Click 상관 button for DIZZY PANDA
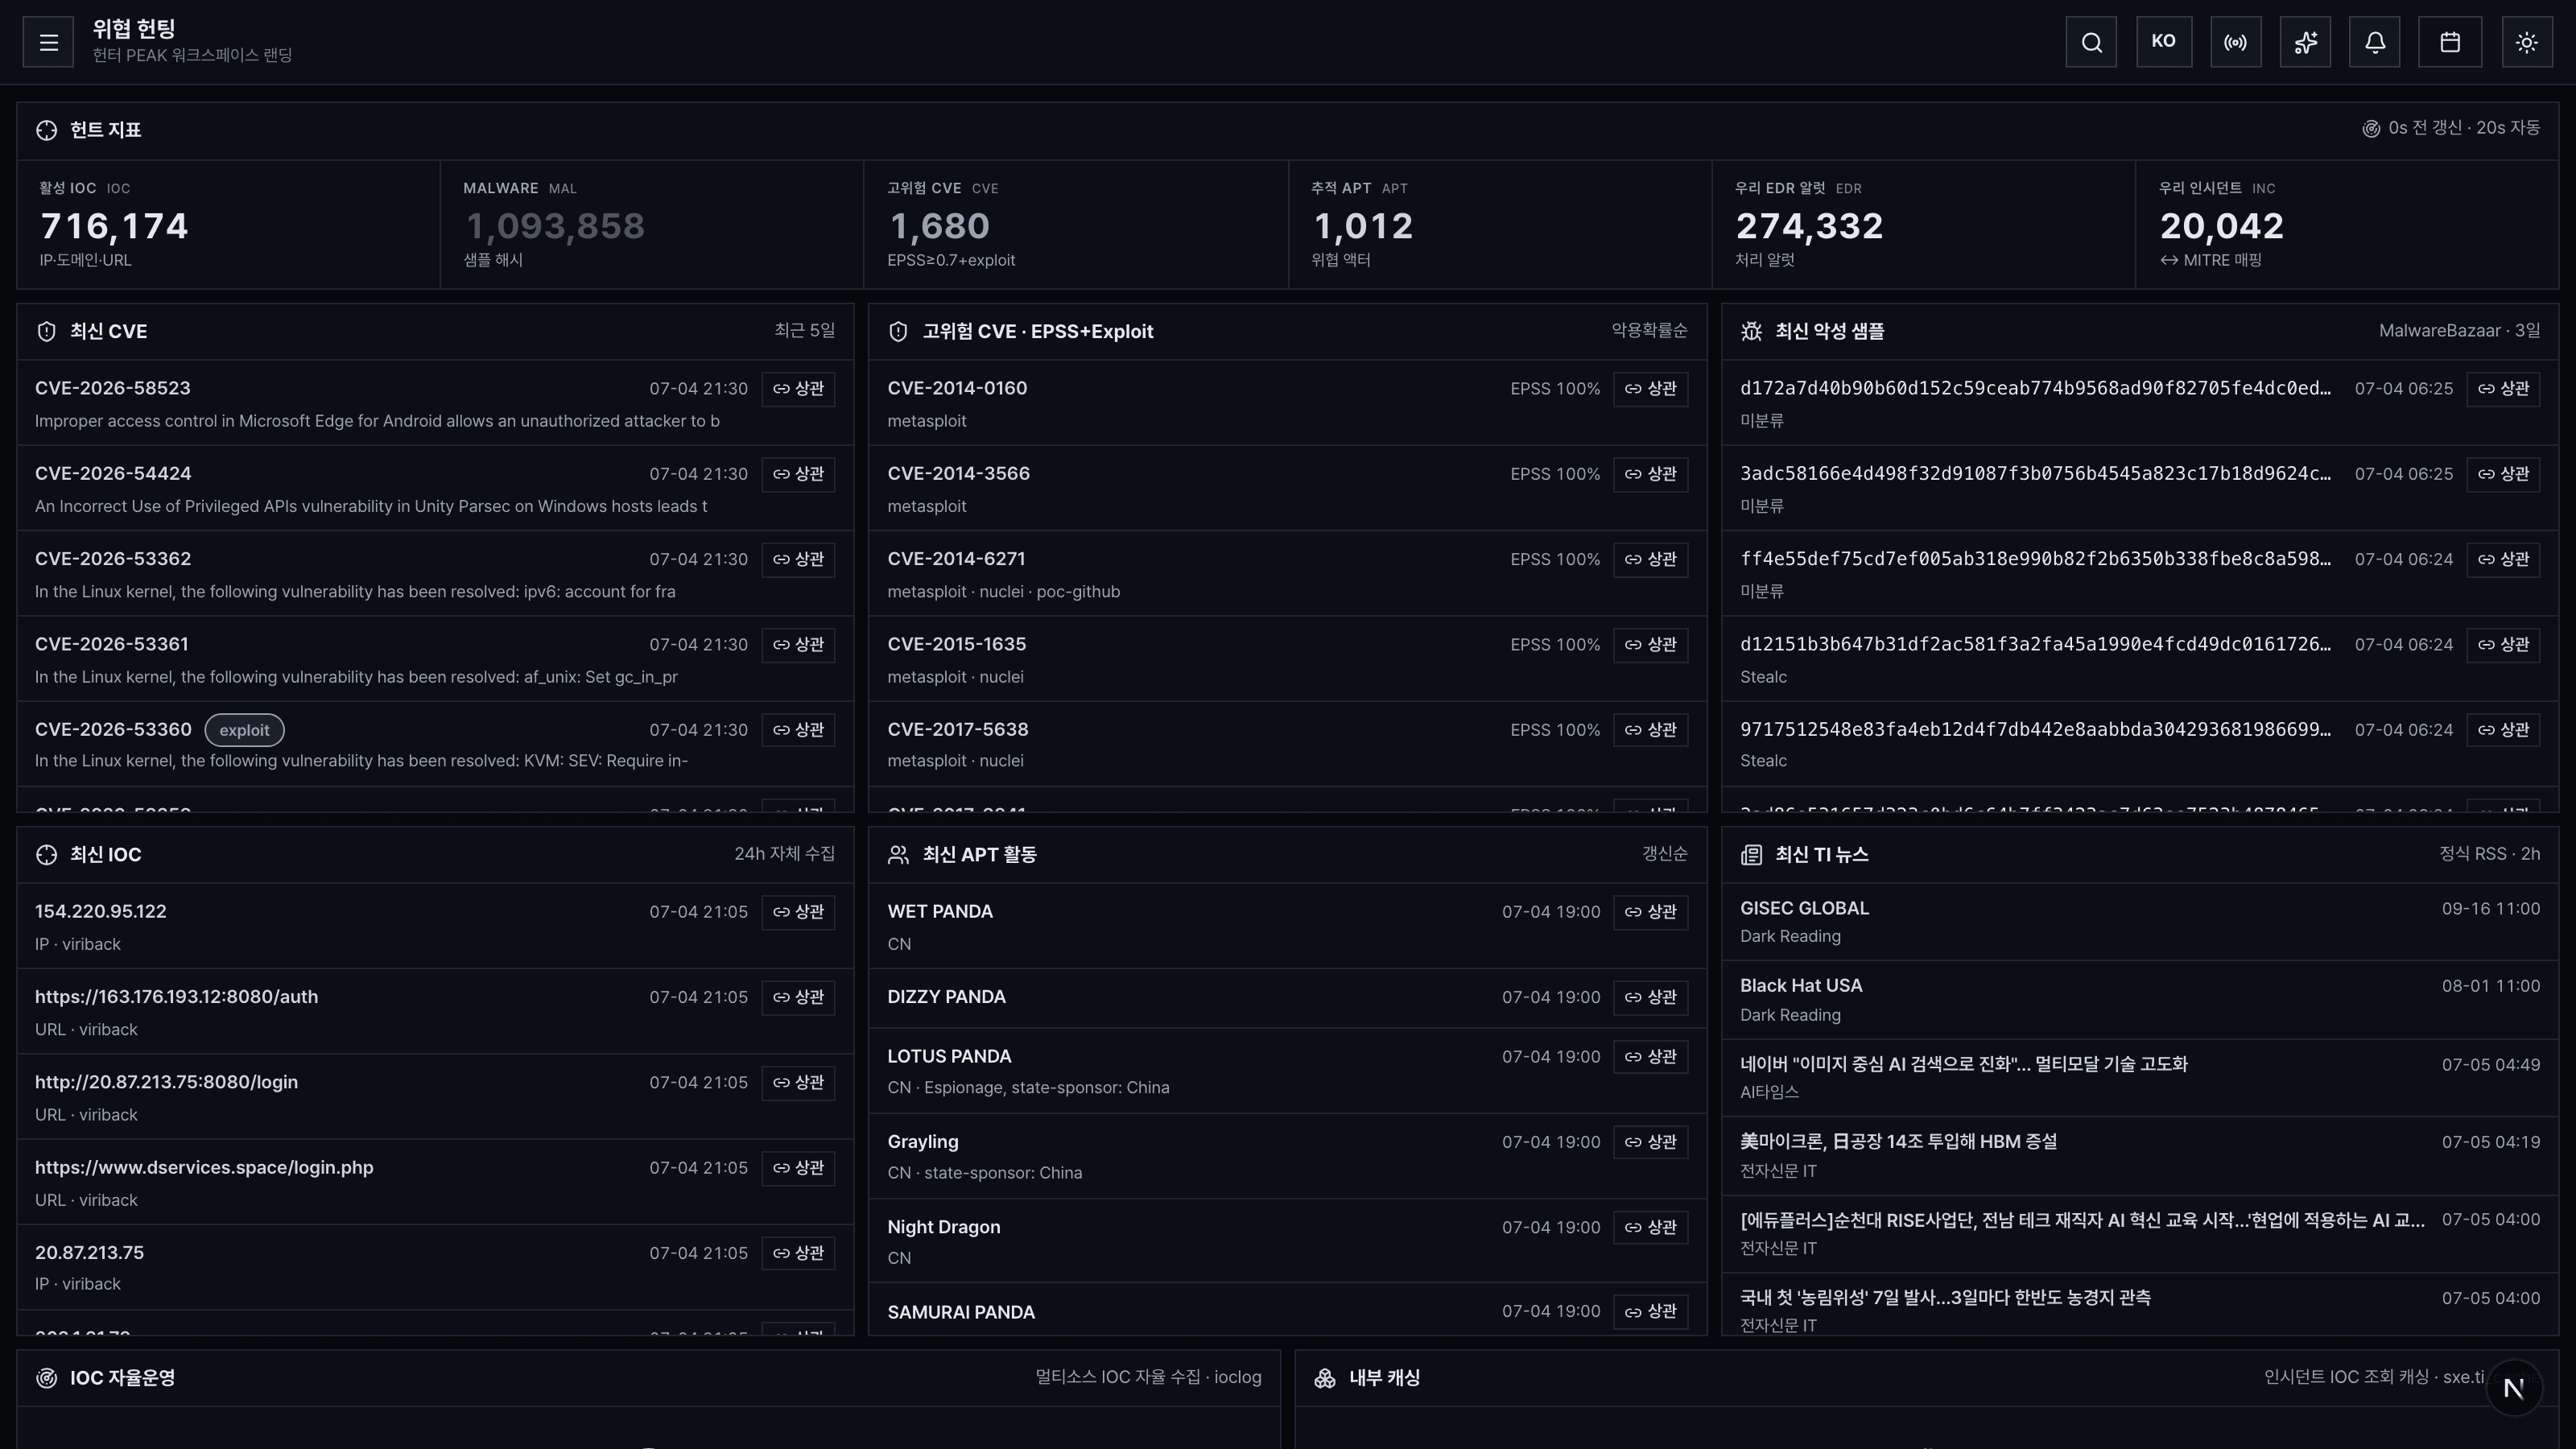The height and width of the screenshot is (1449, 2576). [x=1651, y=997]
